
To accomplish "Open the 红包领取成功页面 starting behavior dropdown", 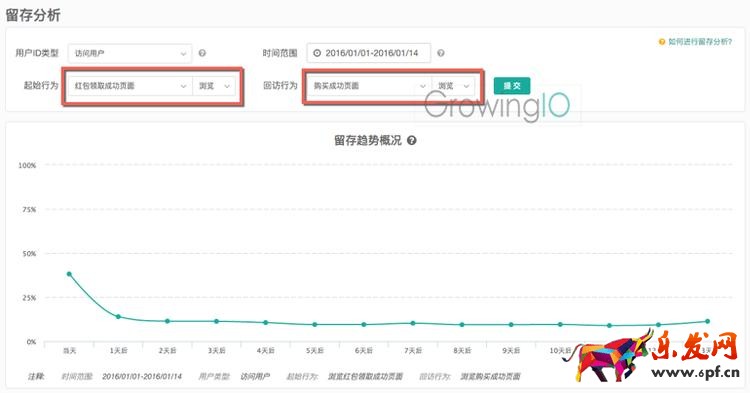I will tap(130, 86).
